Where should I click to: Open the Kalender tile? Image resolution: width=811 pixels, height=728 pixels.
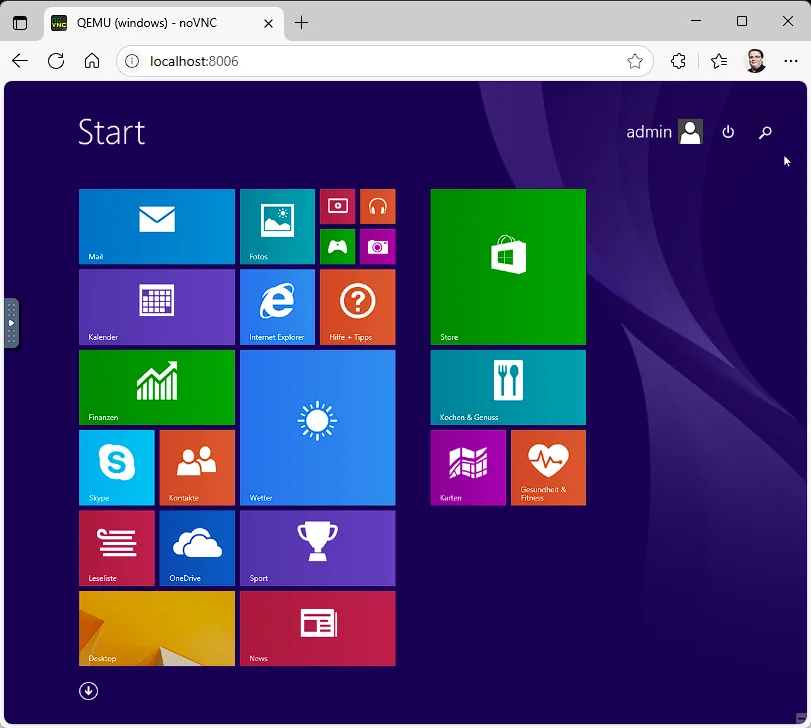(x=157, y=307)
